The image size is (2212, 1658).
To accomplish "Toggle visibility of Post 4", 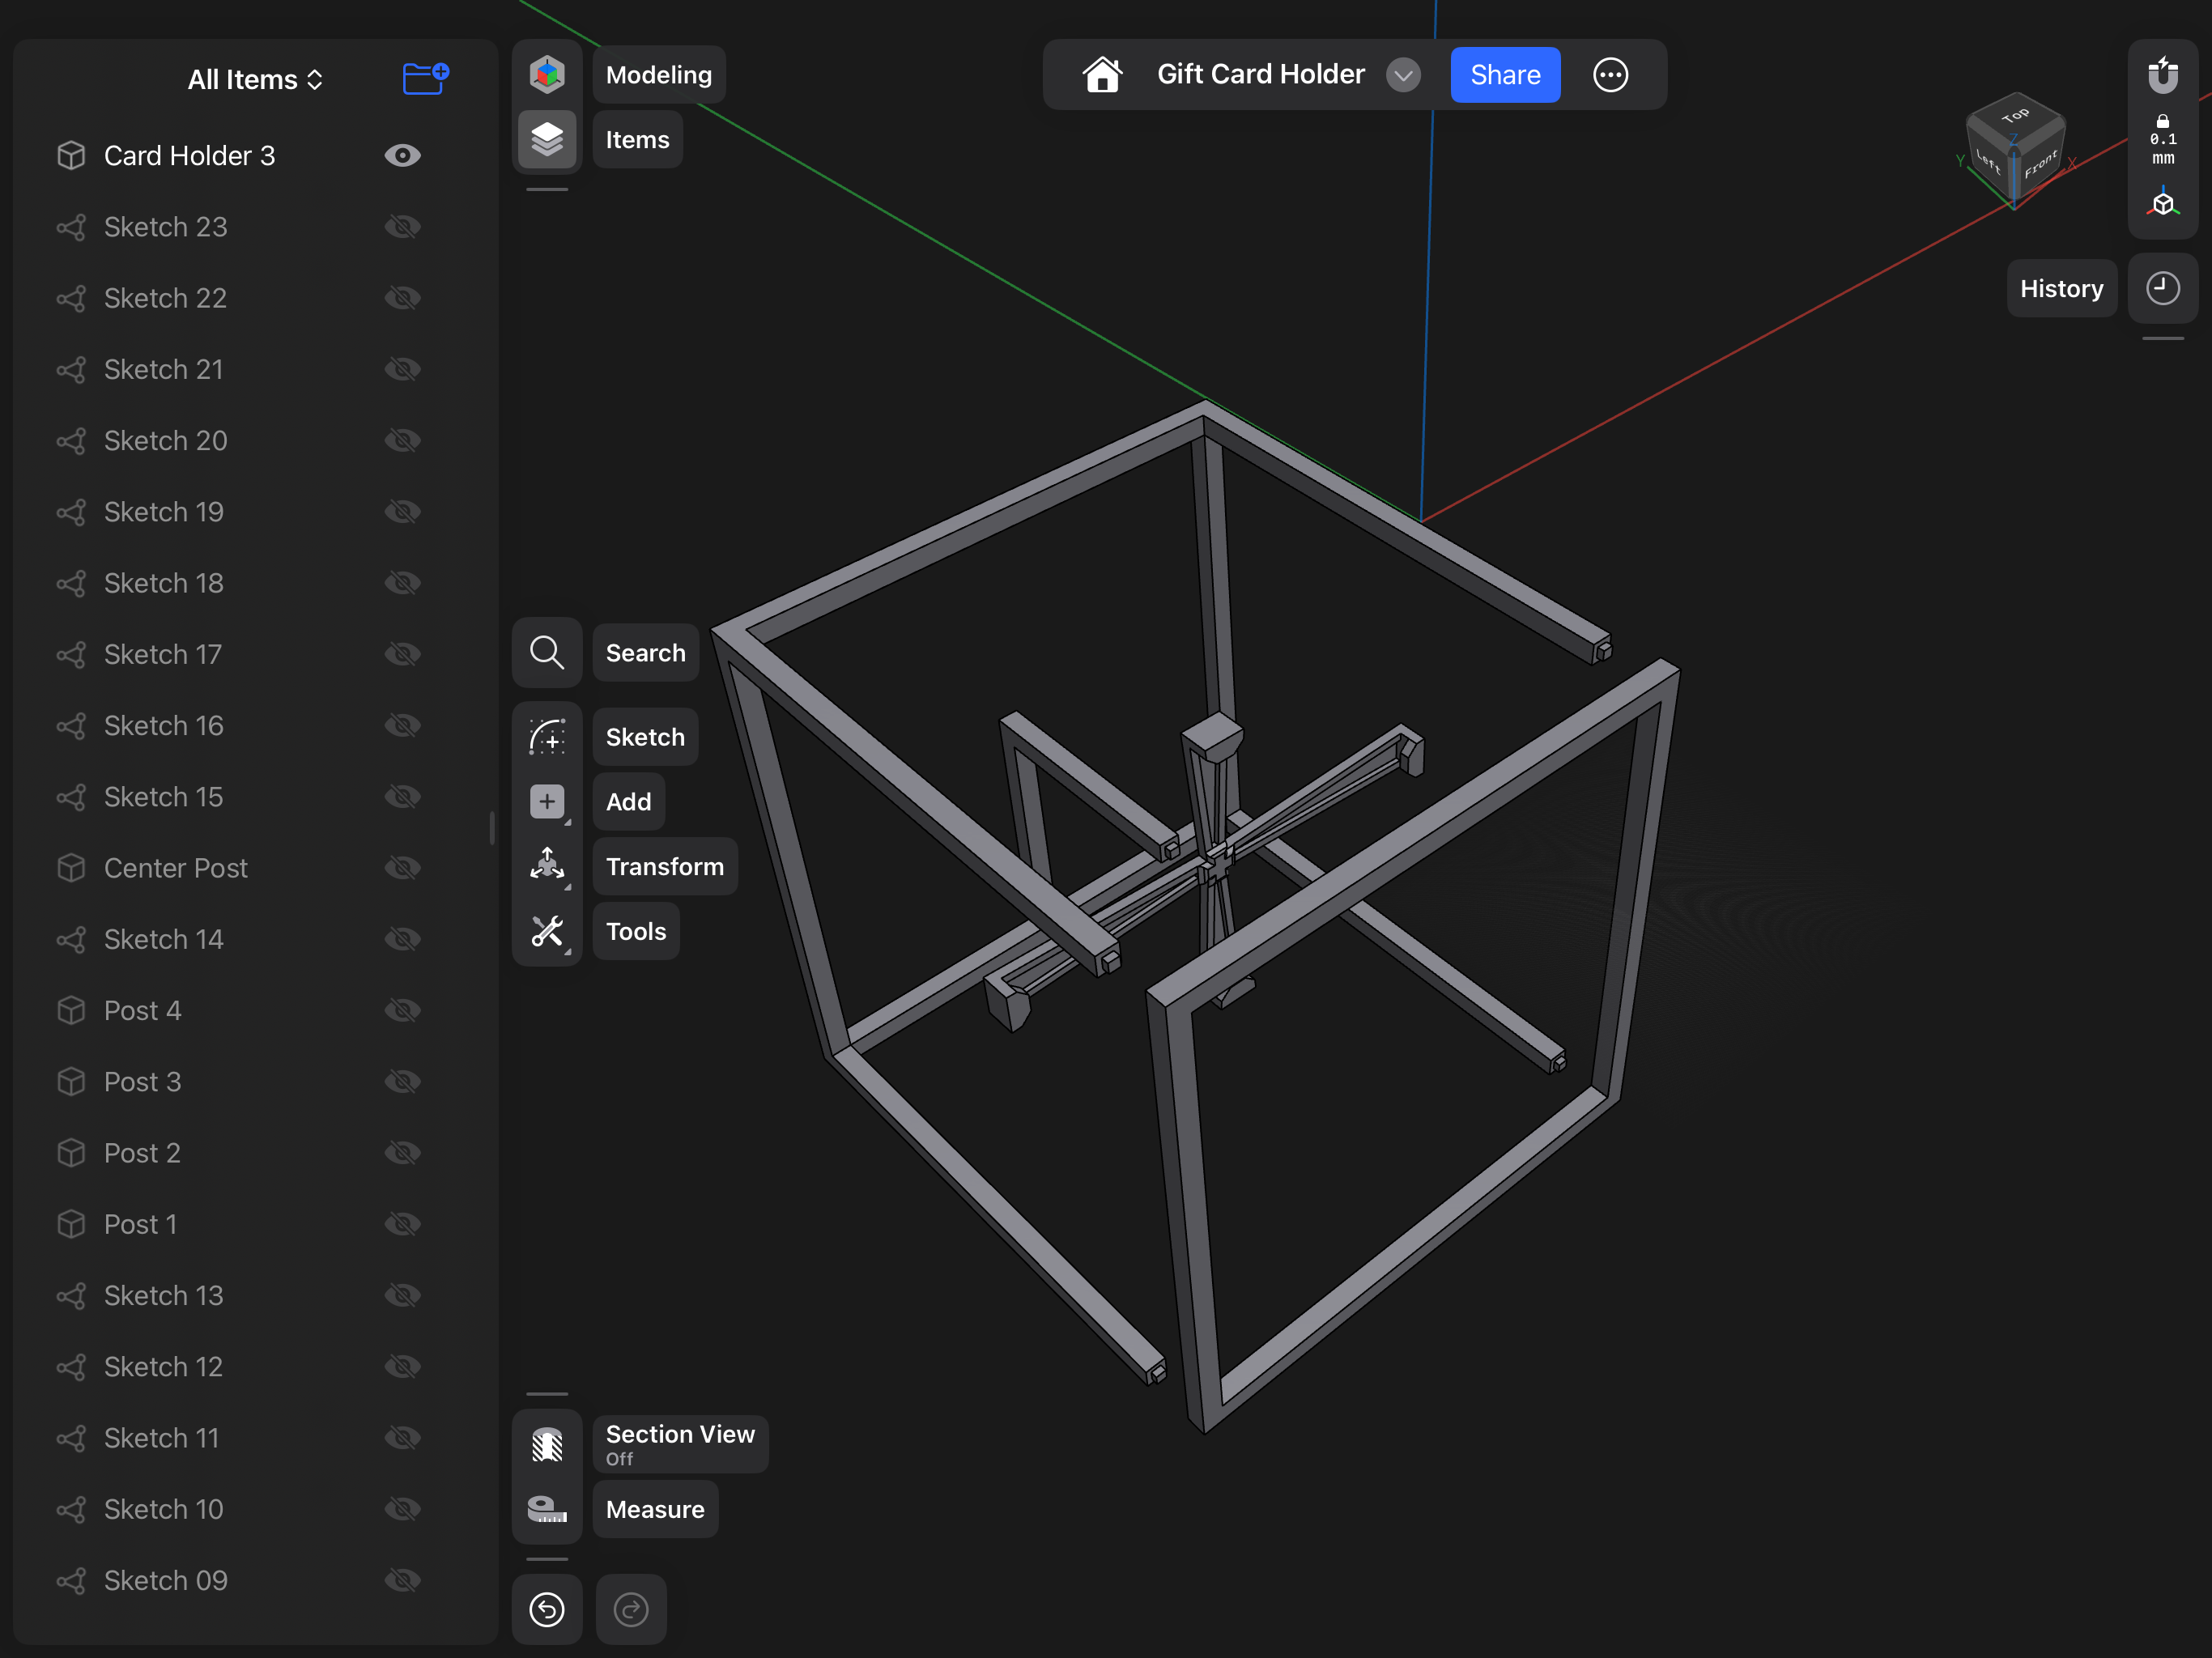I will [403, 1010].
